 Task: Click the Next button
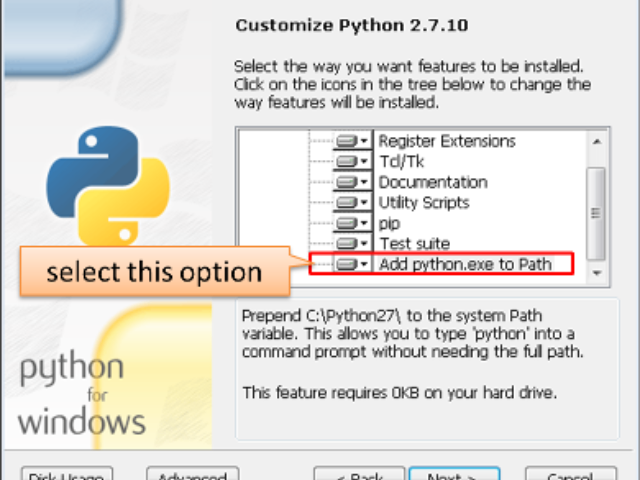454,473
